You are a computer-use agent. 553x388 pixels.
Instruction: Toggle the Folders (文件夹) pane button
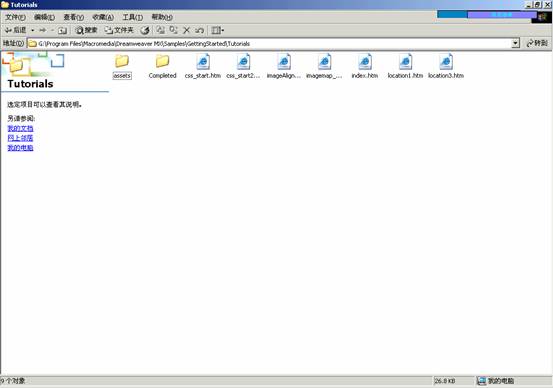119,30
